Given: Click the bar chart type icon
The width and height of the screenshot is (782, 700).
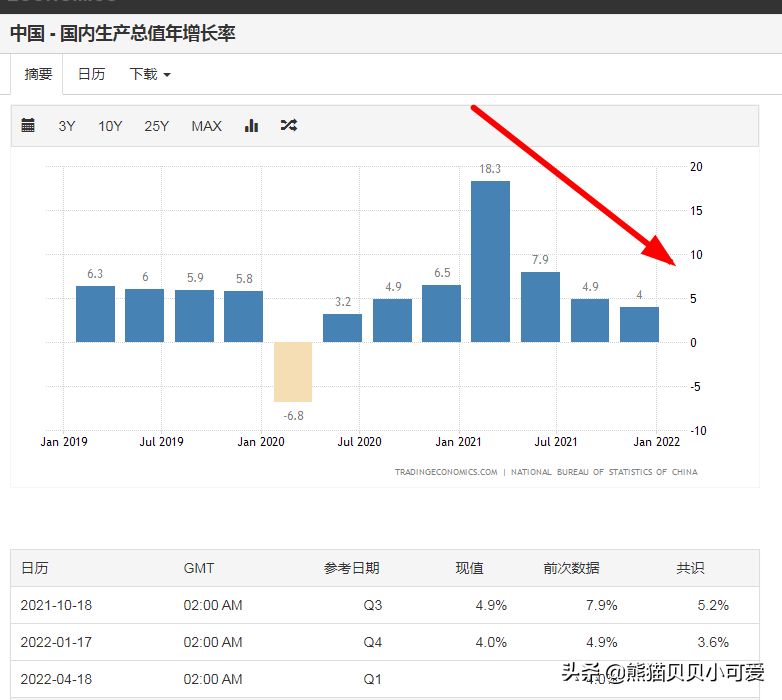Looking at the screenshot, I should coord(251,126).
